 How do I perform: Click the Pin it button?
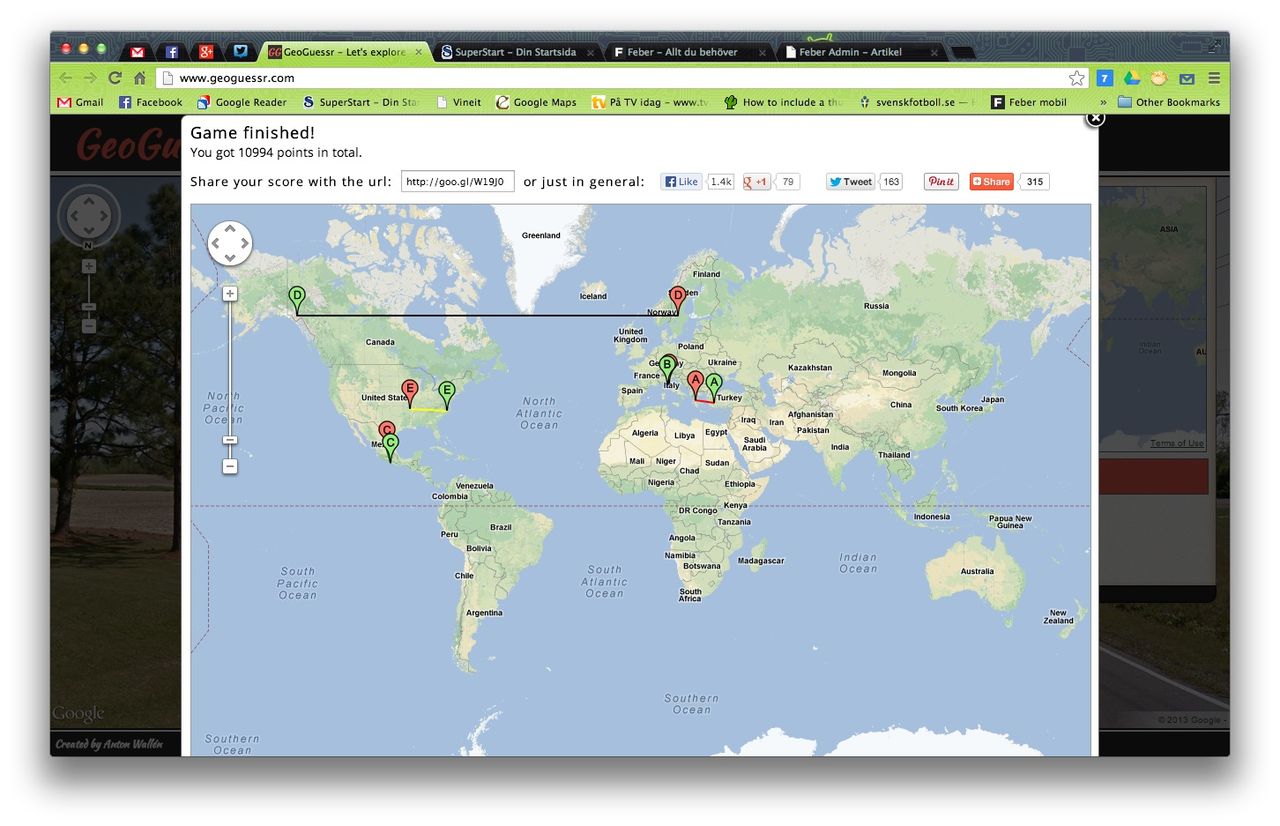pyautogui.click(x=941, y=182)
